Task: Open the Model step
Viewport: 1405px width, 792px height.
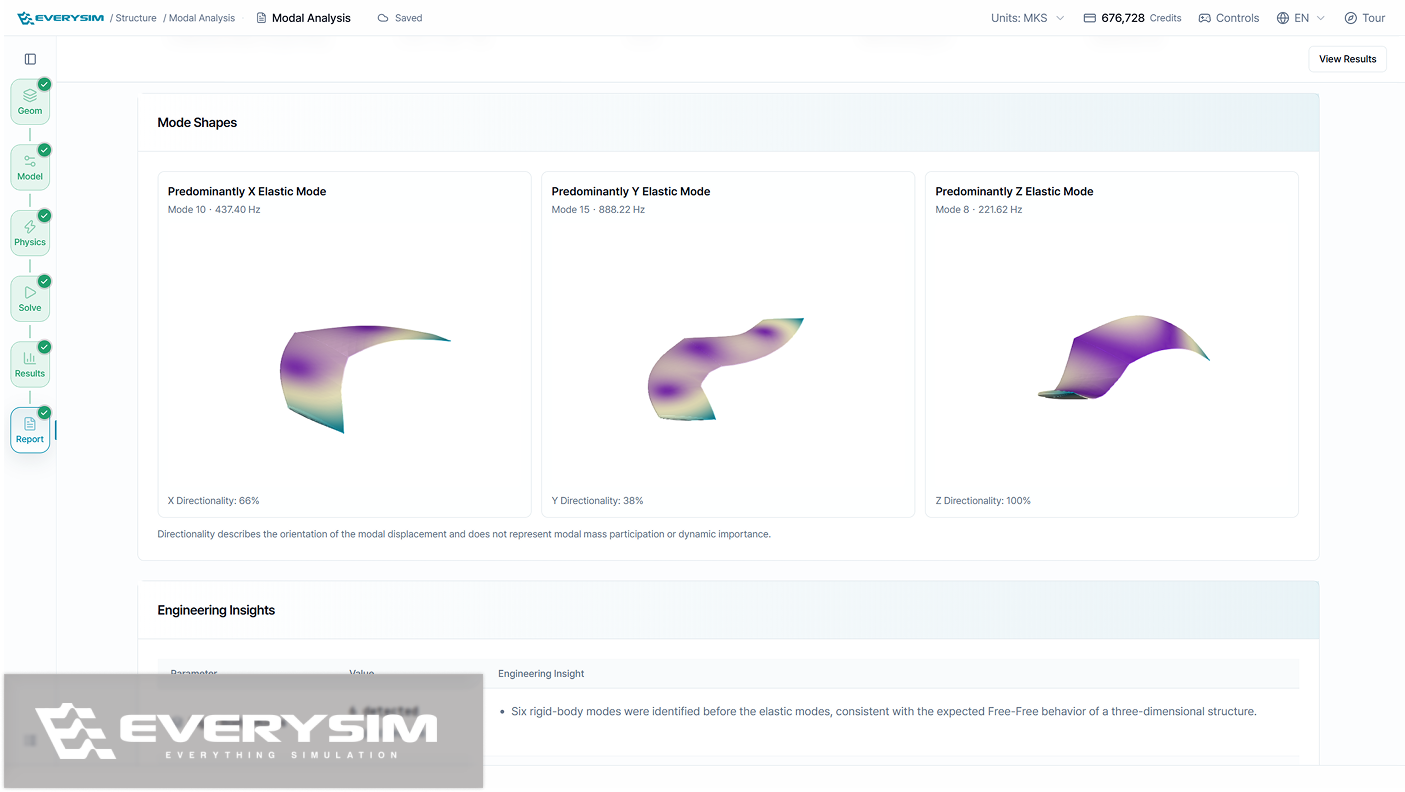Action: (x=30, y=168)
